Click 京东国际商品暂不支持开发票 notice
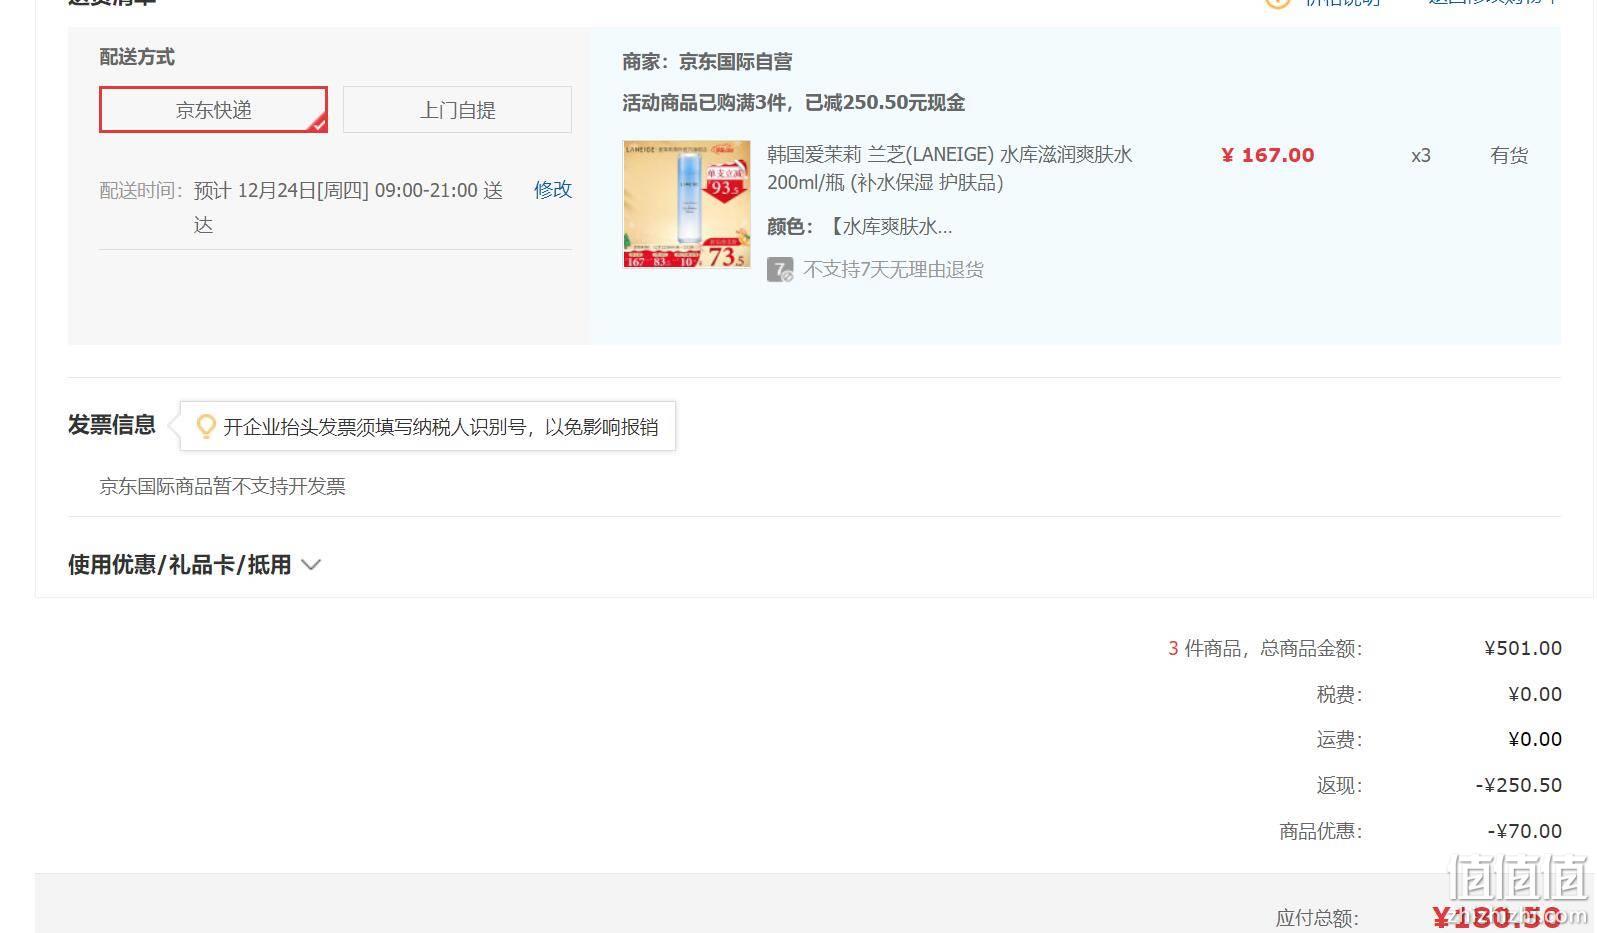 pos(222,487)
